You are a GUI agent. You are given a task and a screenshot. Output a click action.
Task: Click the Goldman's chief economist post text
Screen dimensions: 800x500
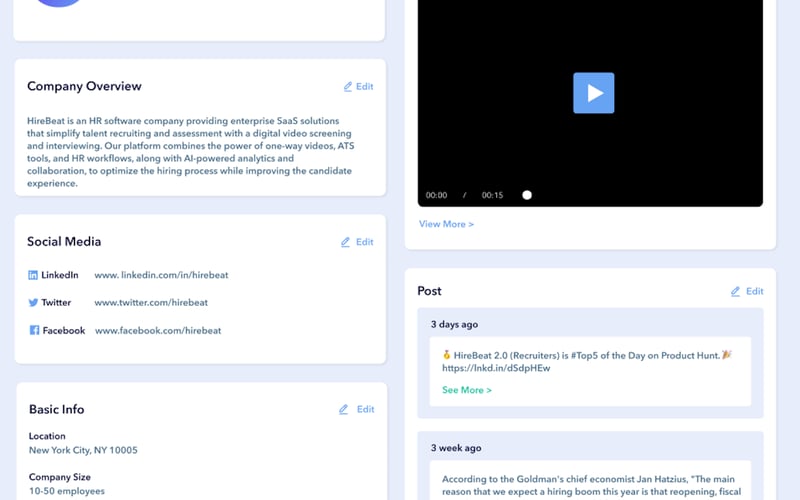coord(591,485)
